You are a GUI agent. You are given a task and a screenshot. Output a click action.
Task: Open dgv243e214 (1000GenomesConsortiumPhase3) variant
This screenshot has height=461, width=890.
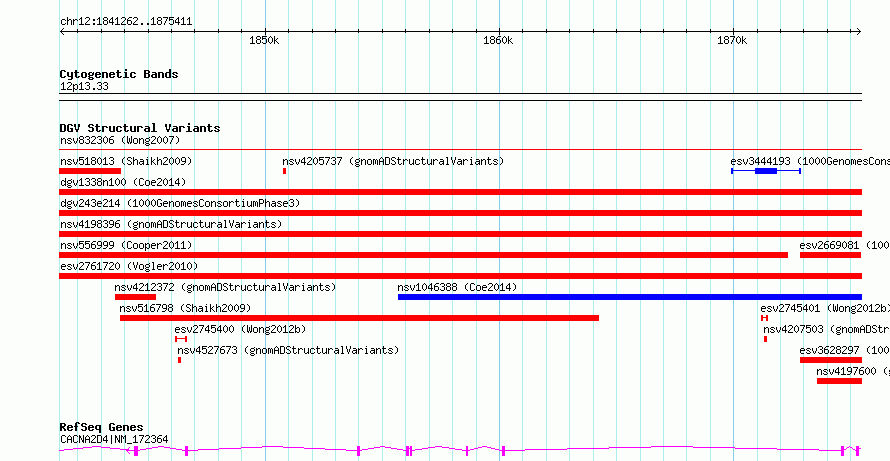point(180,203)
